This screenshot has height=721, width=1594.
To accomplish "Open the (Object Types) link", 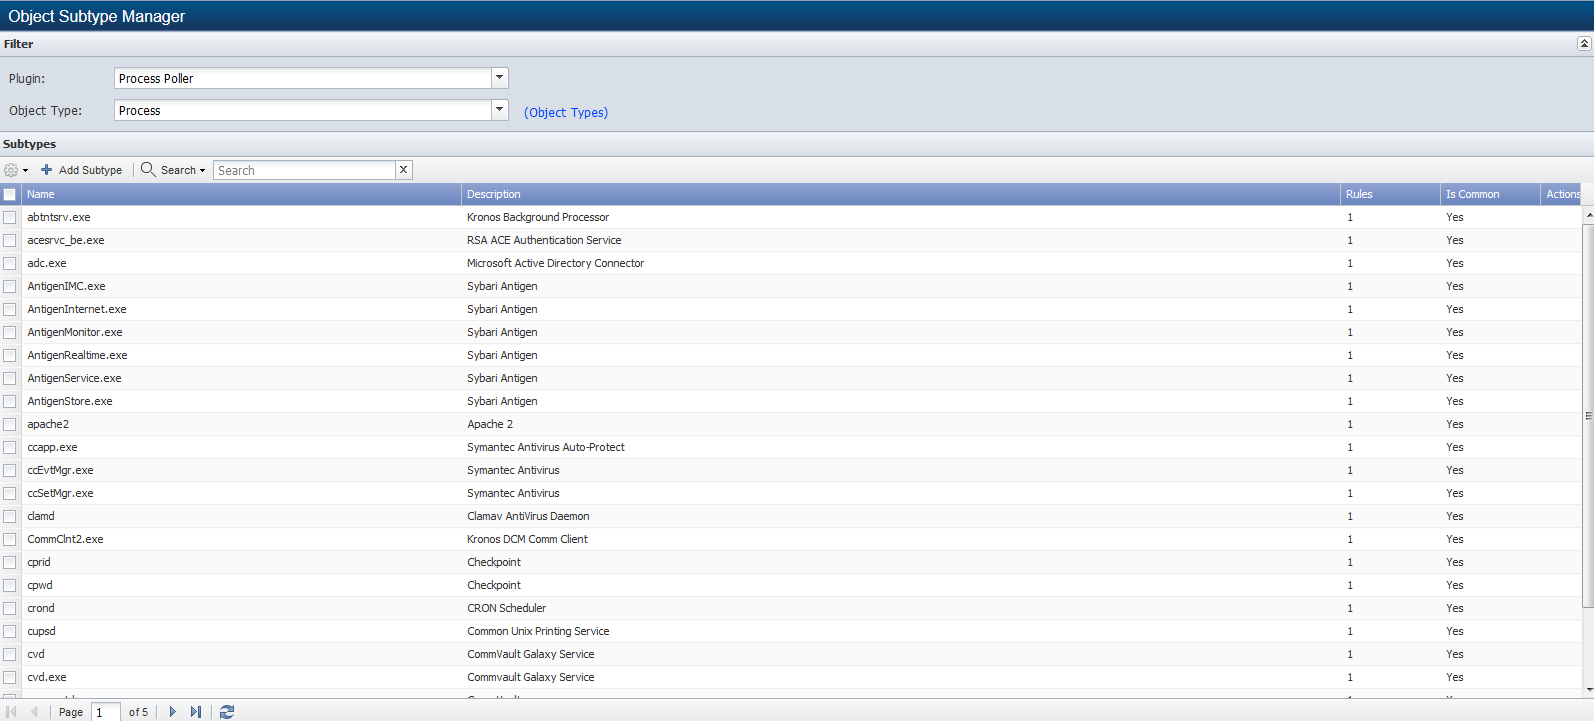I will [x=566, y=113].
